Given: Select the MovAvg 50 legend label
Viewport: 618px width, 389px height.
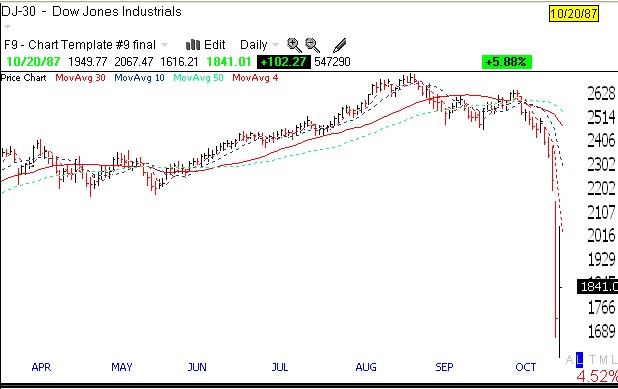Looking at the screenshot, I should pyautogui.click(x=198, y=78).
